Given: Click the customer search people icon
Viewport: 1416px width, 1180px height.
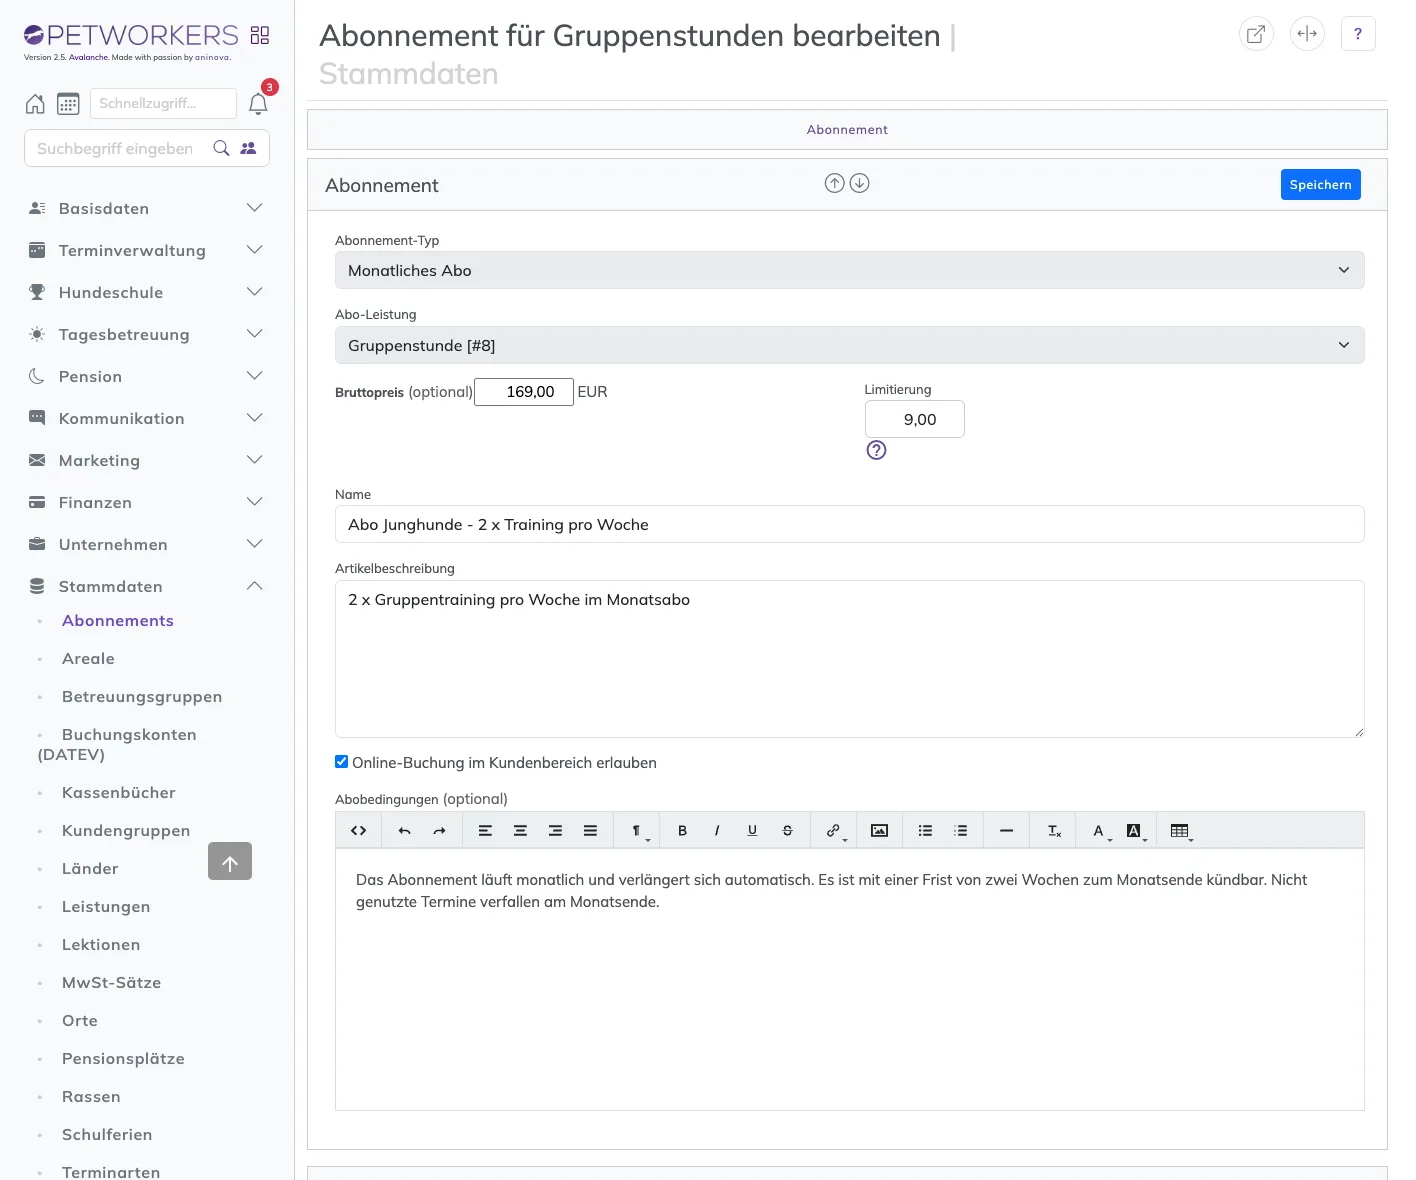Looking at the screenshot, I should click(x=248, y=148).
